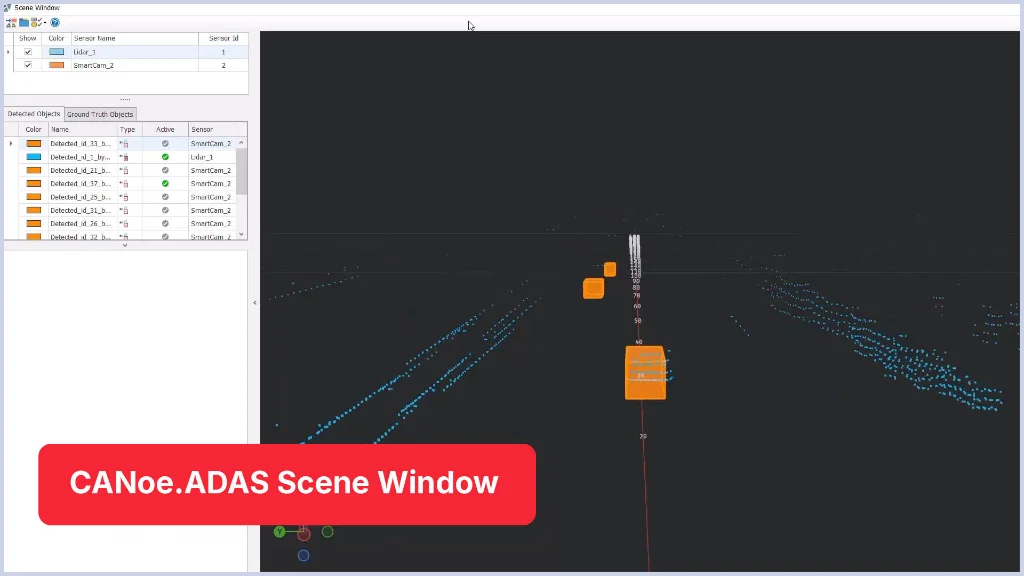1024x576 pixels.
Task: Sort by Sensor Id column header
Action: 223,39
